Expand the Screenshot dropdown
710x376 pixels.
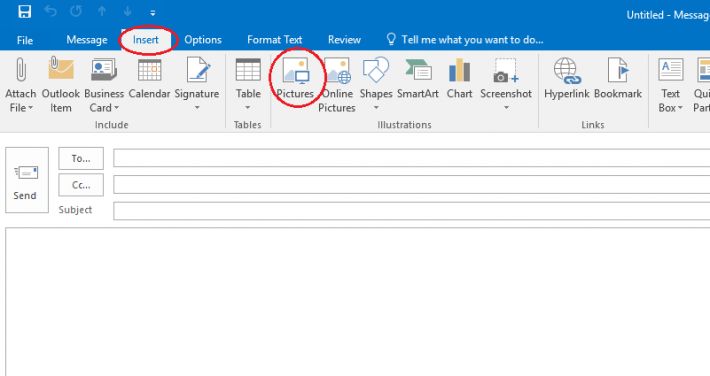(x=506, y=108)
